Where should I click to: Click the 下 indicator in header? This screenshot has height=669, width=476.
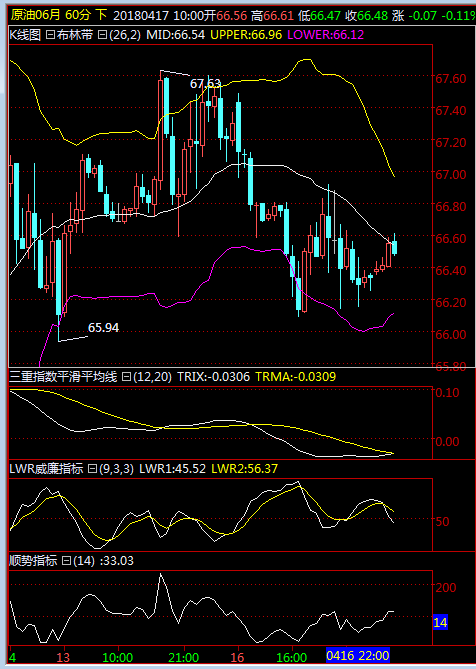click(x=101, y=15)
